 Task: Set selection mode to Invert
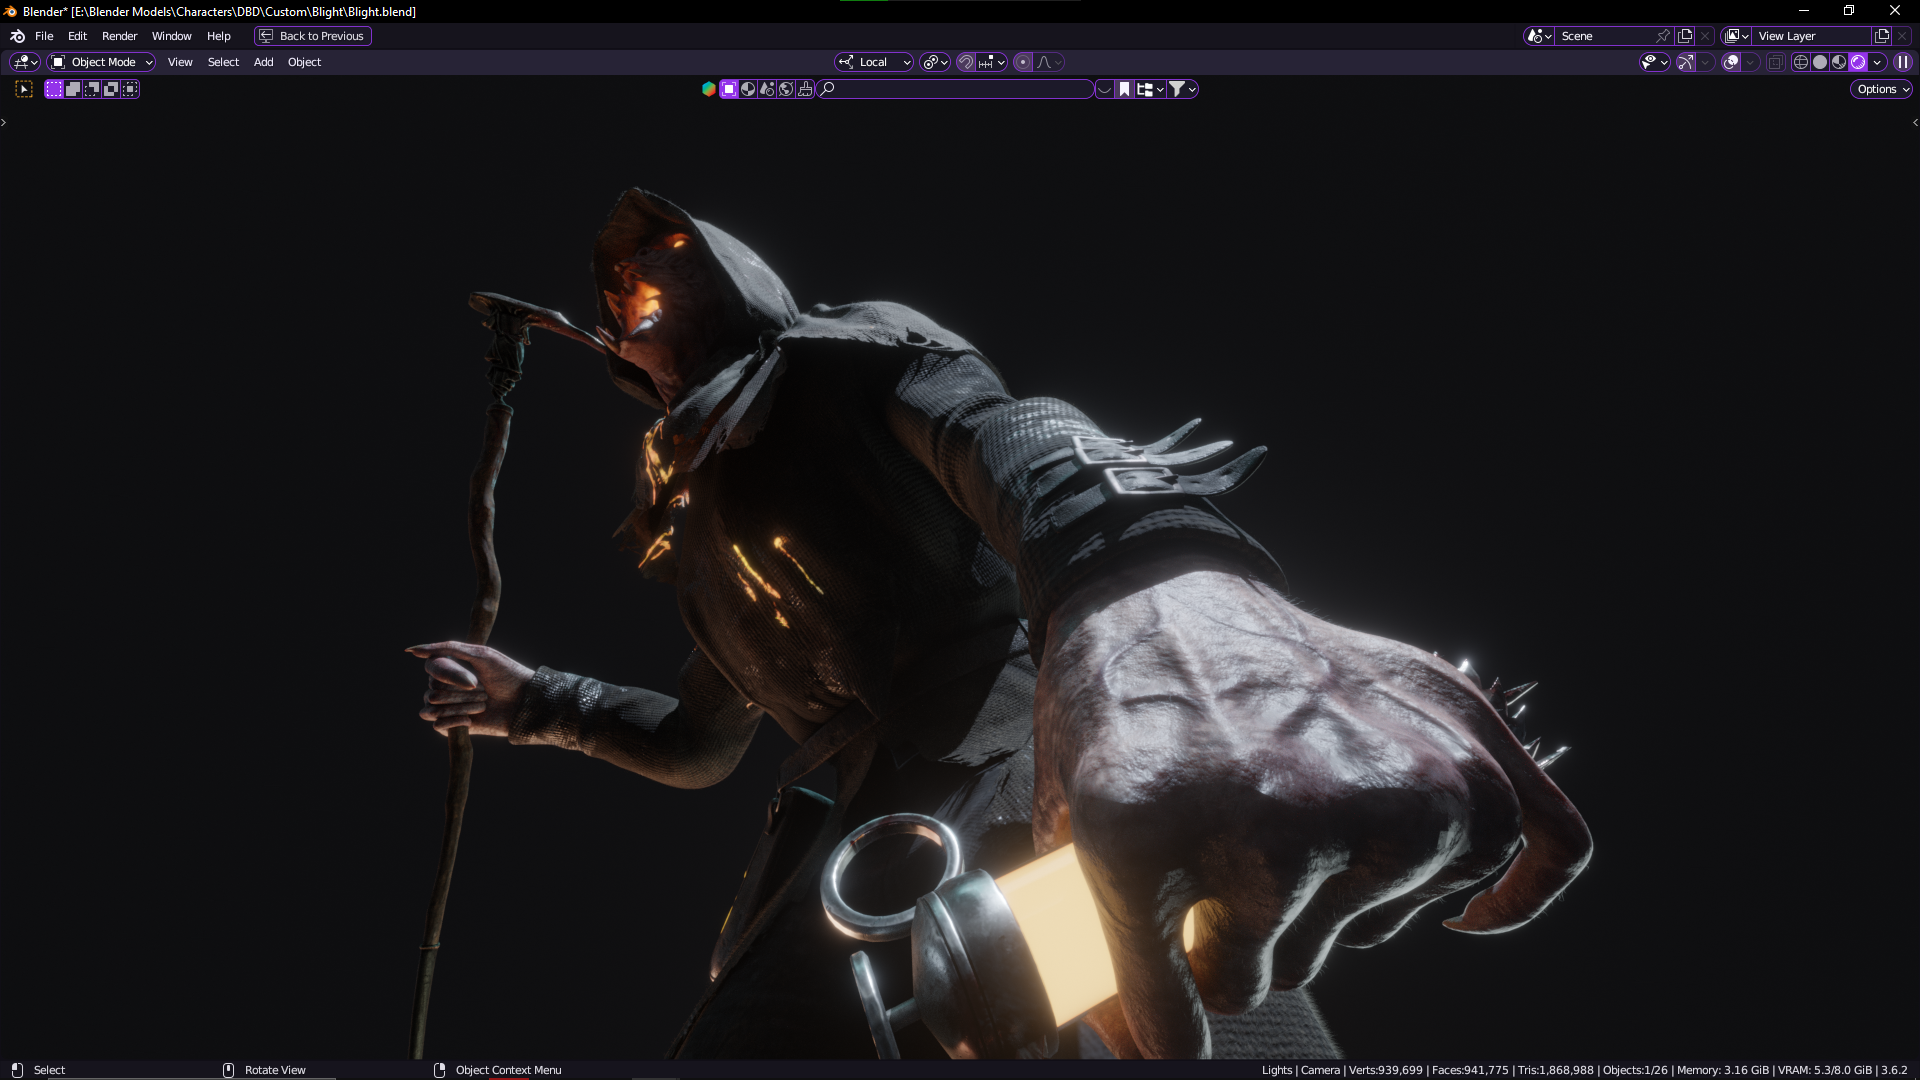111,89
